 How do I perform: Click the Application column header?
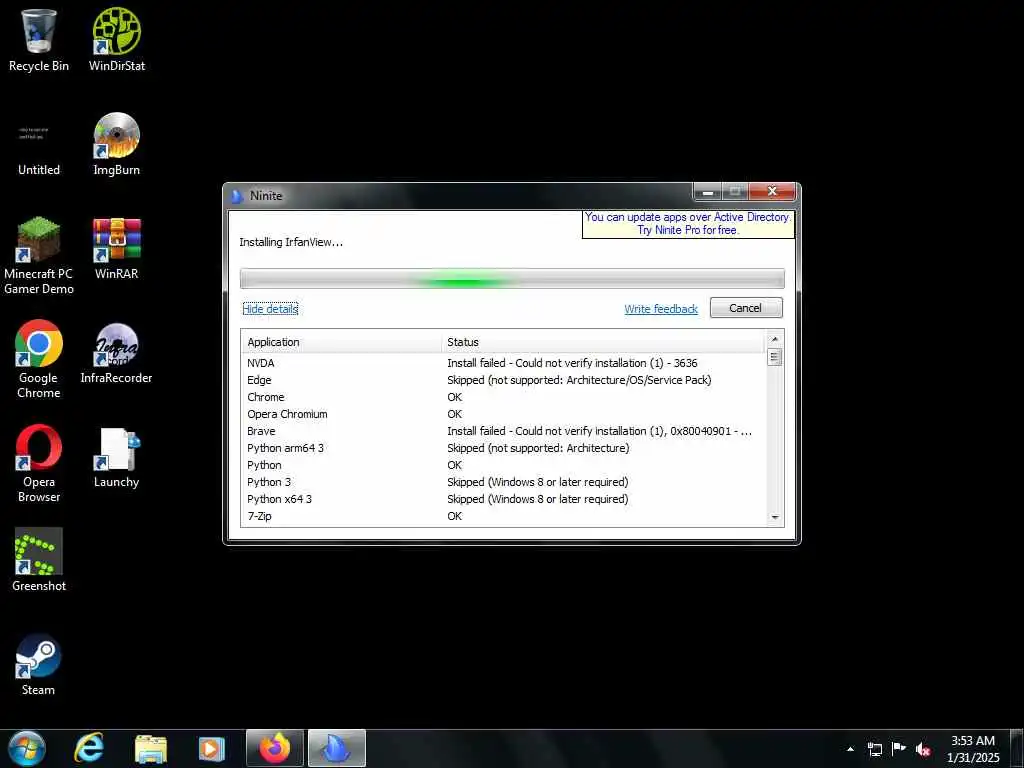tap(341, 342)
